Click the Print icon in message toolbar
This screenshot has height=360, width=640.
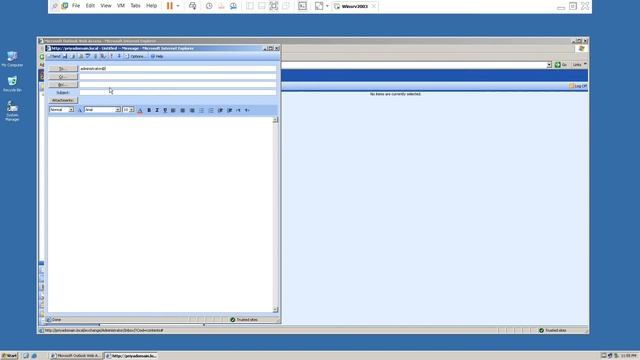[x=73, y=56]
